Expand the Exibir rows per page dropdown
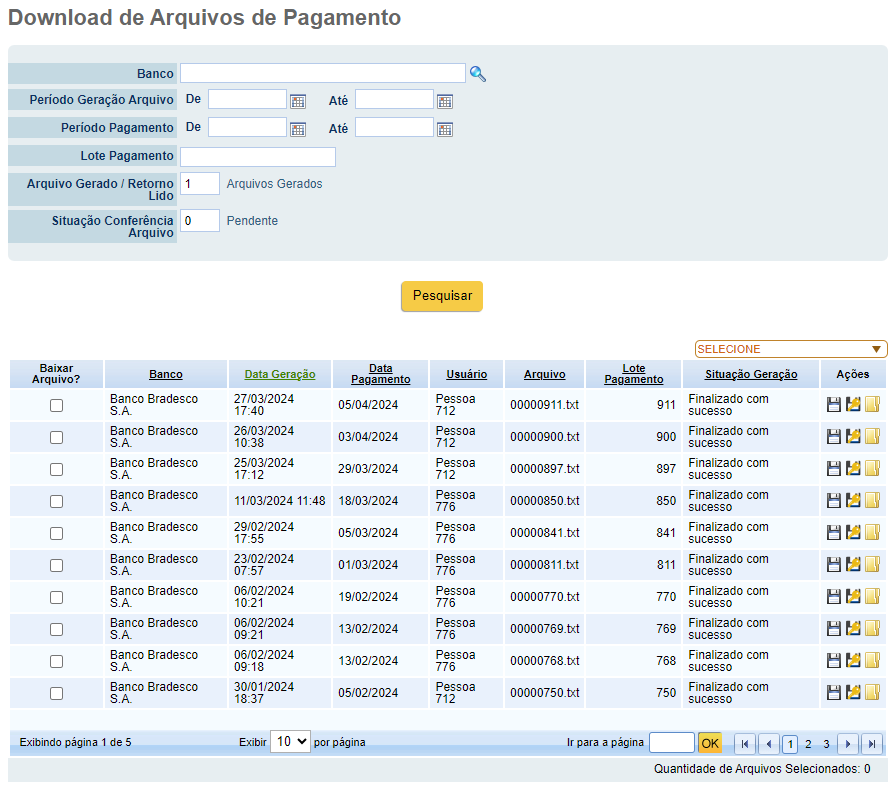This screenshot has height=795, width=894. click(290, 741)
